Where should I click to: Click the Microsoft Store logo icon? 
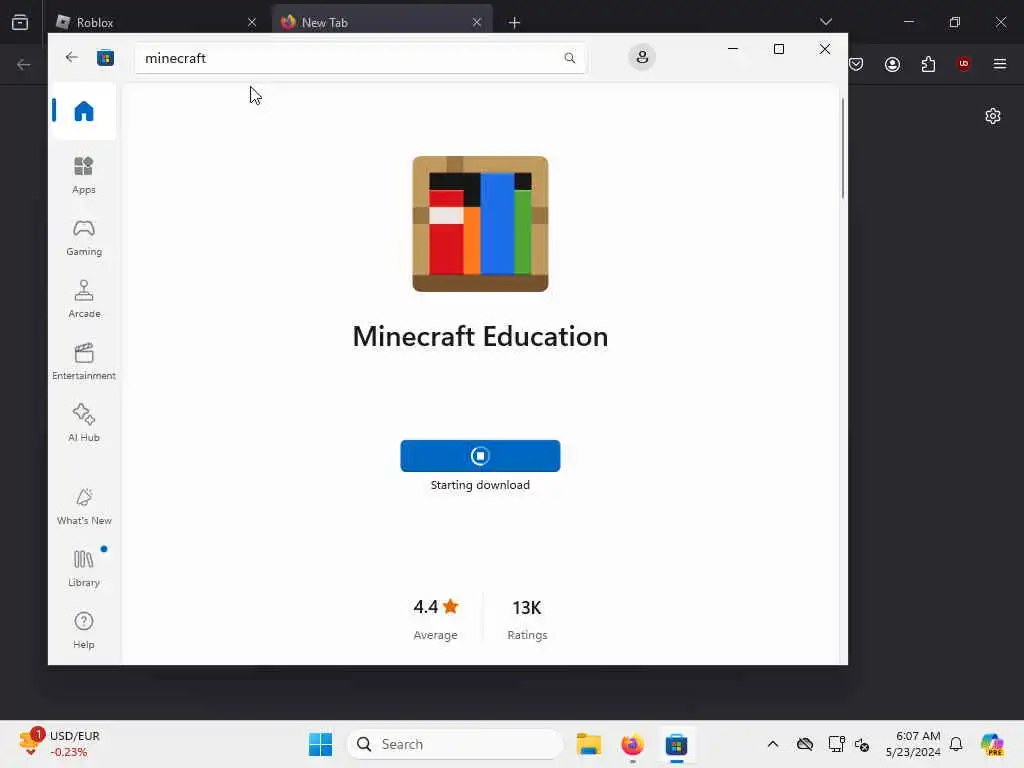(105, 58)
